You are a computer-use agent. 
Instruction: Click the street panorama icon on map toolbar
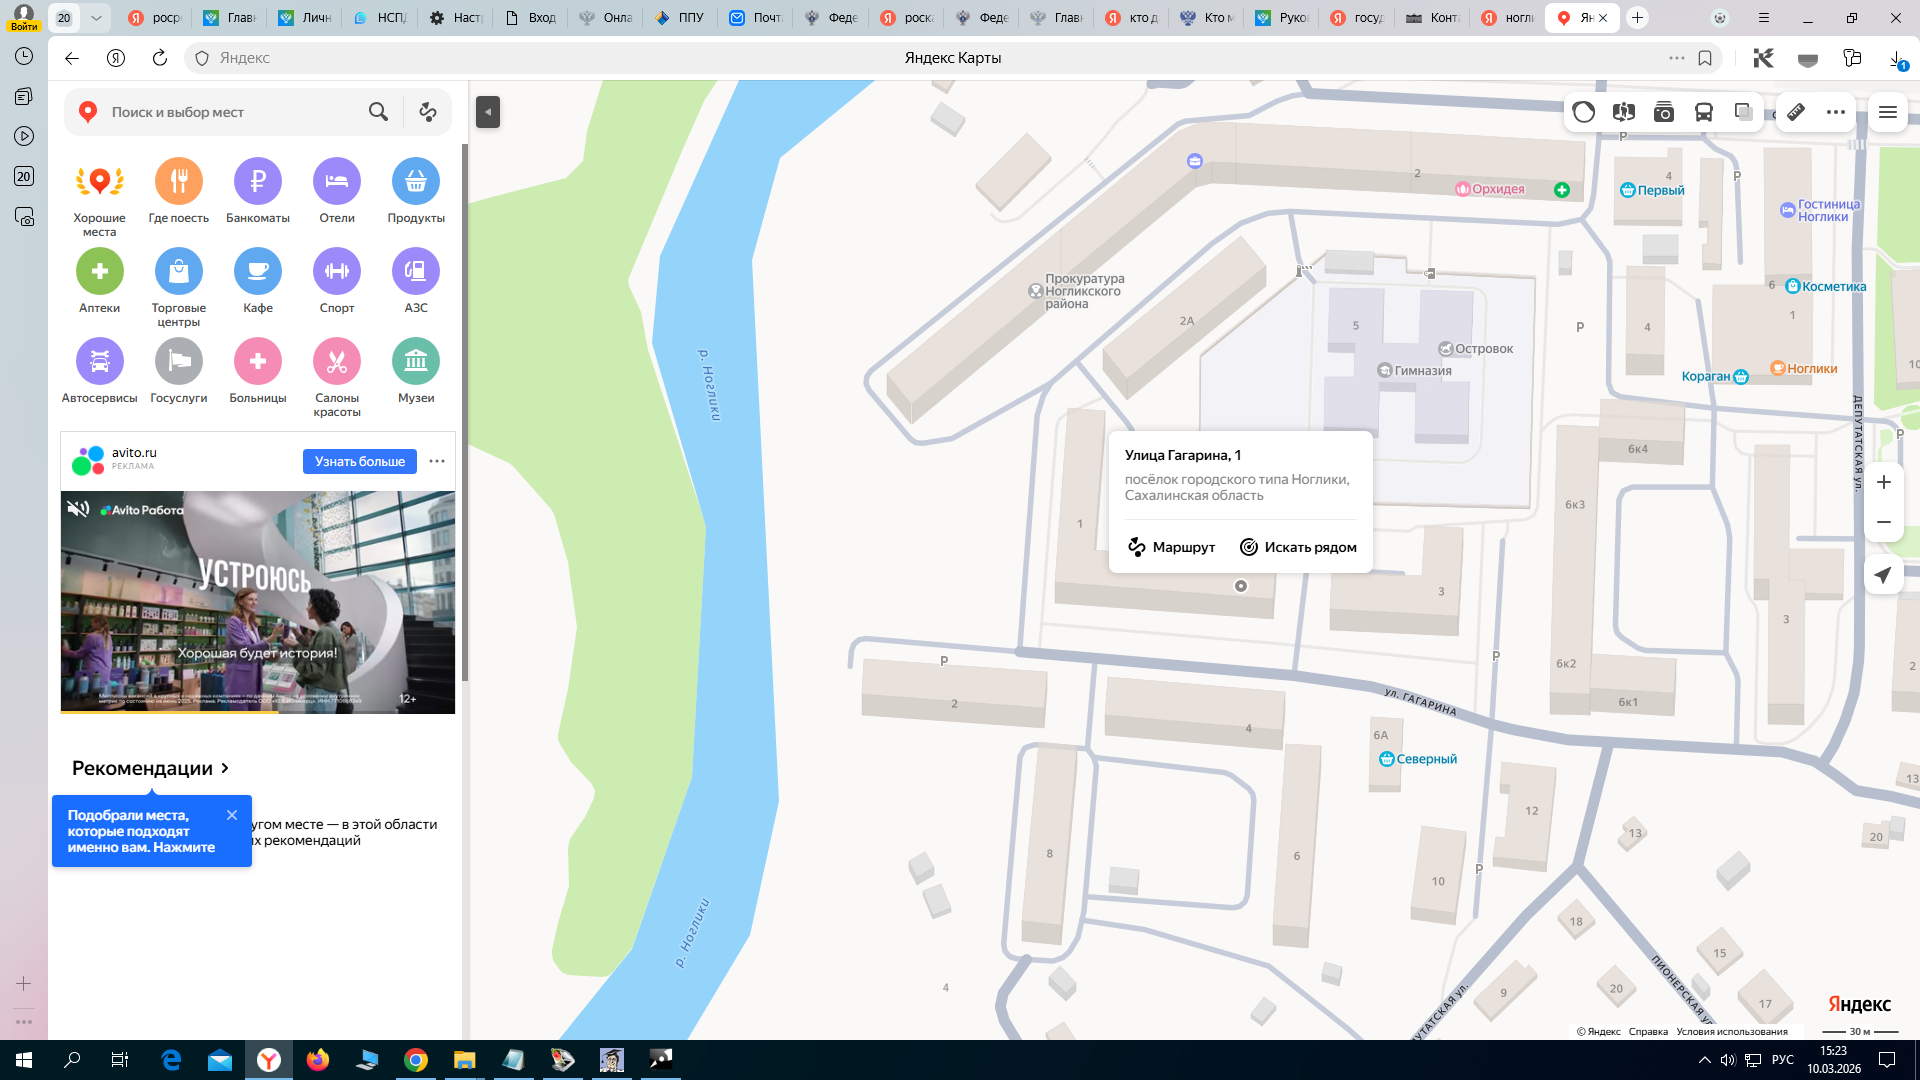click(x=1624, y=112)
